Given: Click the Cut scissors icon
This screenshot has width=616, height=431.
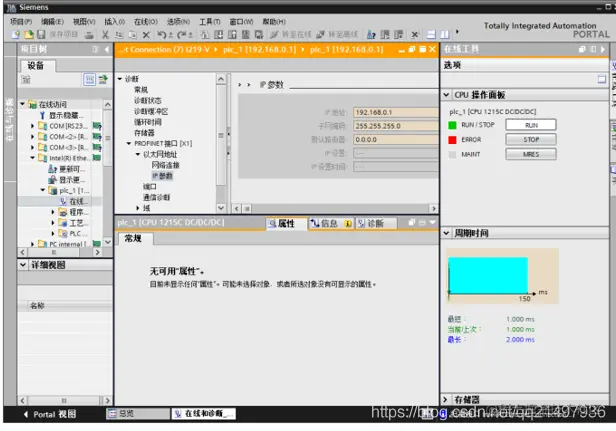Looking at the screenshot, I should tap(105, 35).
